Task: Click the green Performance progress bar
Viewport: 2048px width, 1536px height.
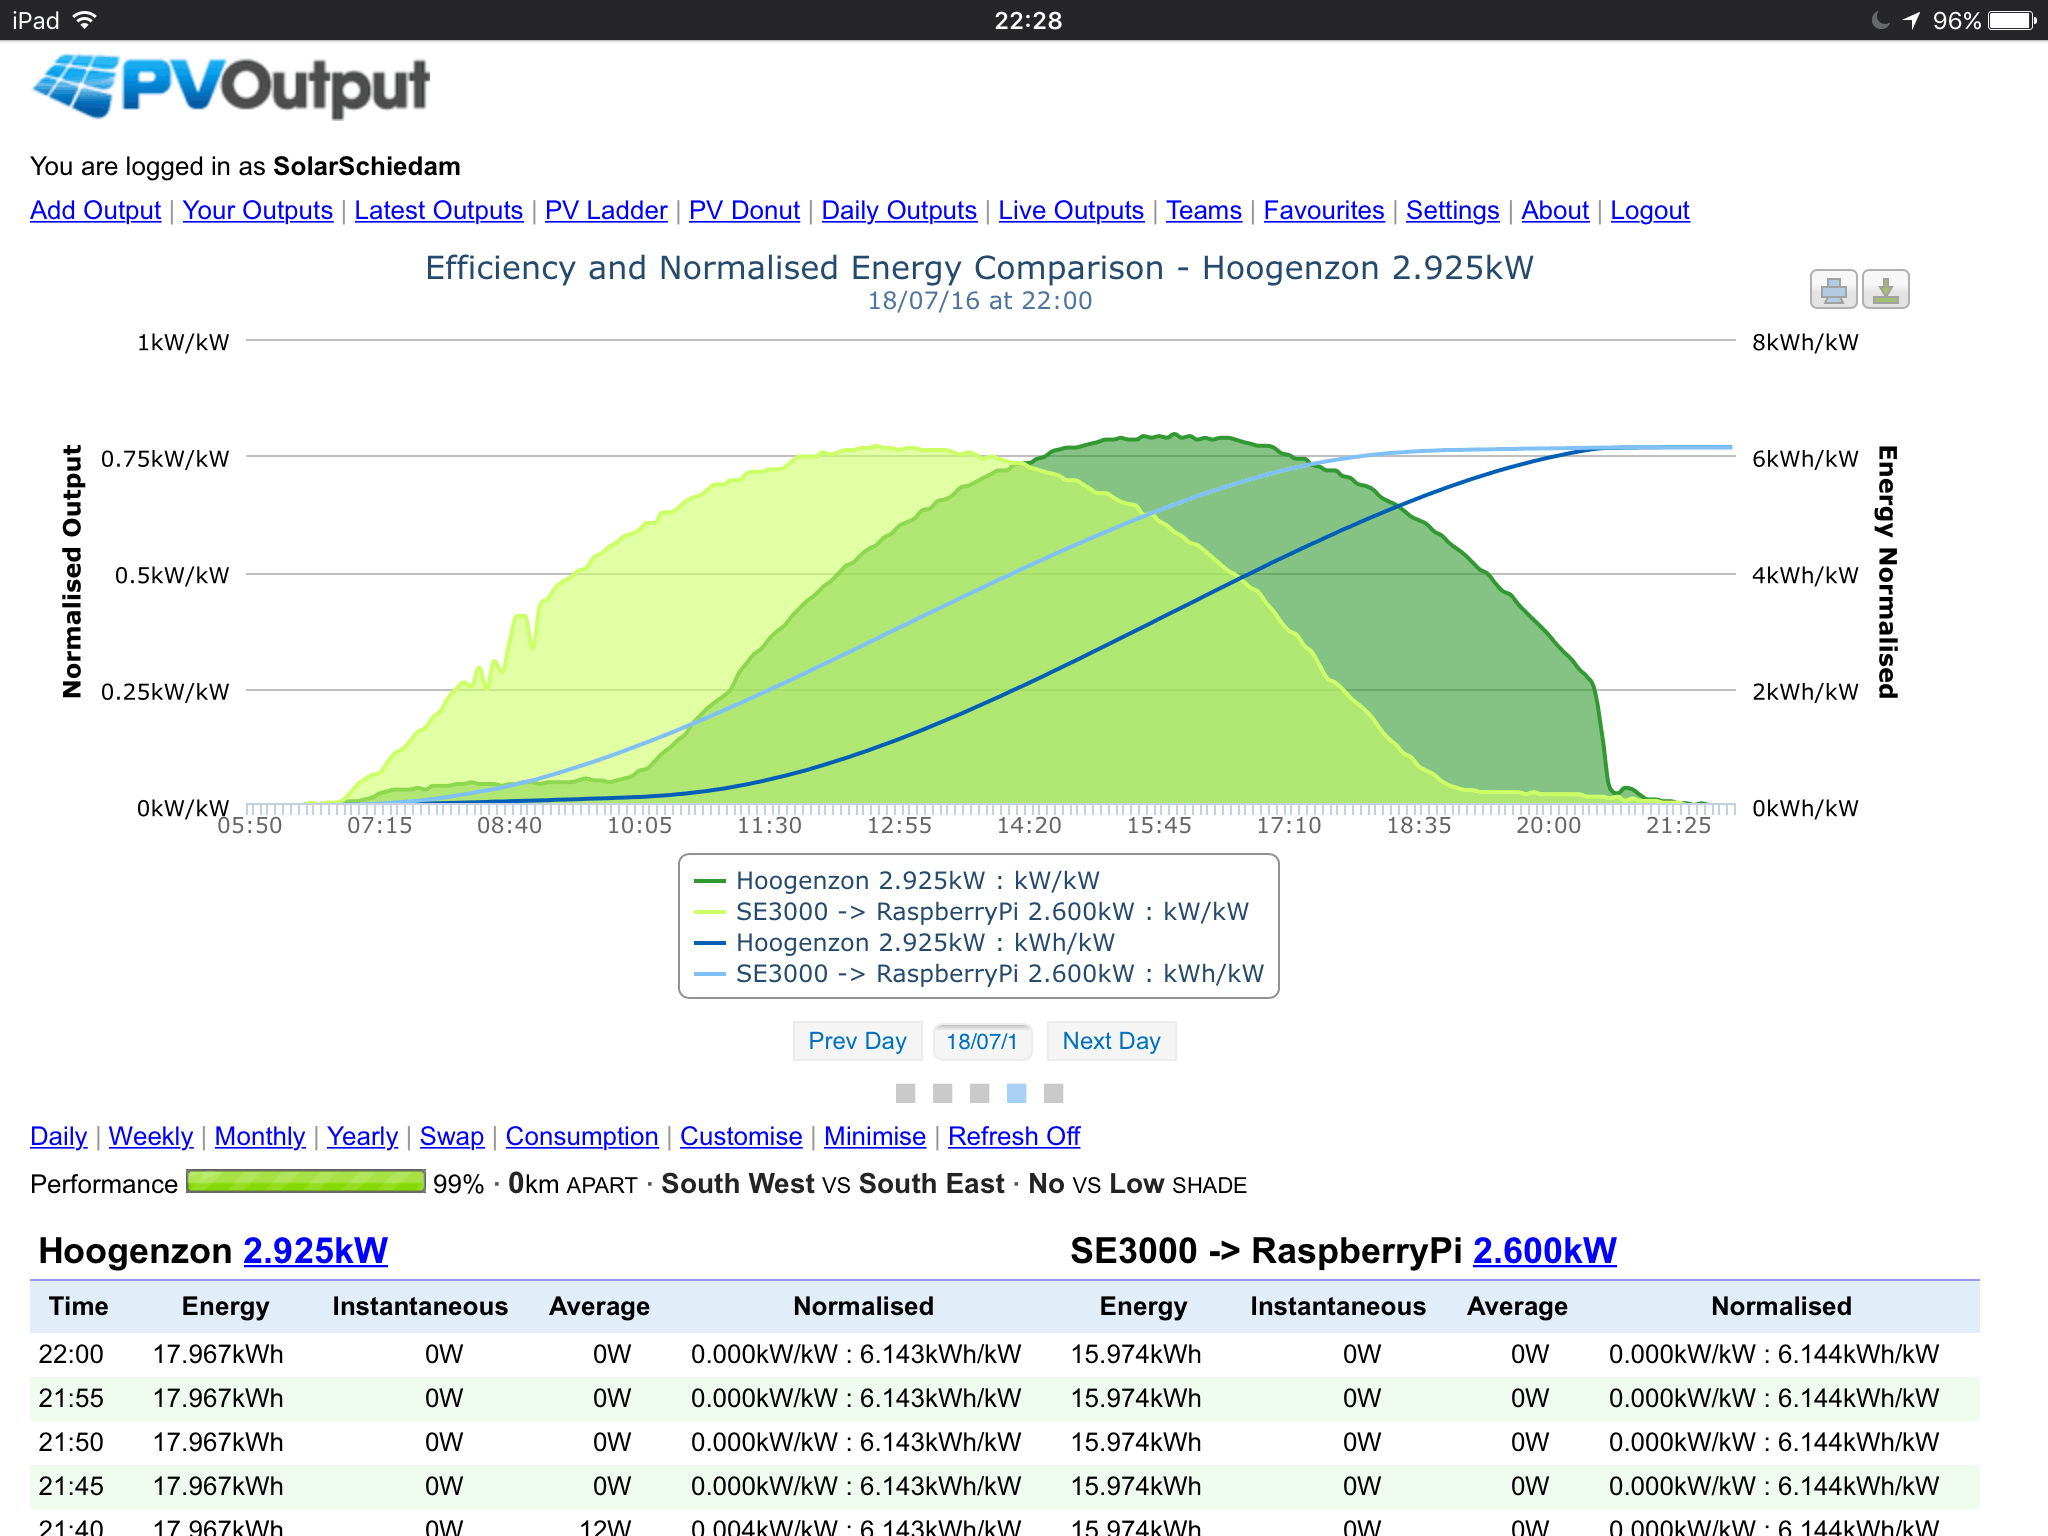Action: click(x=305, y=1182)
